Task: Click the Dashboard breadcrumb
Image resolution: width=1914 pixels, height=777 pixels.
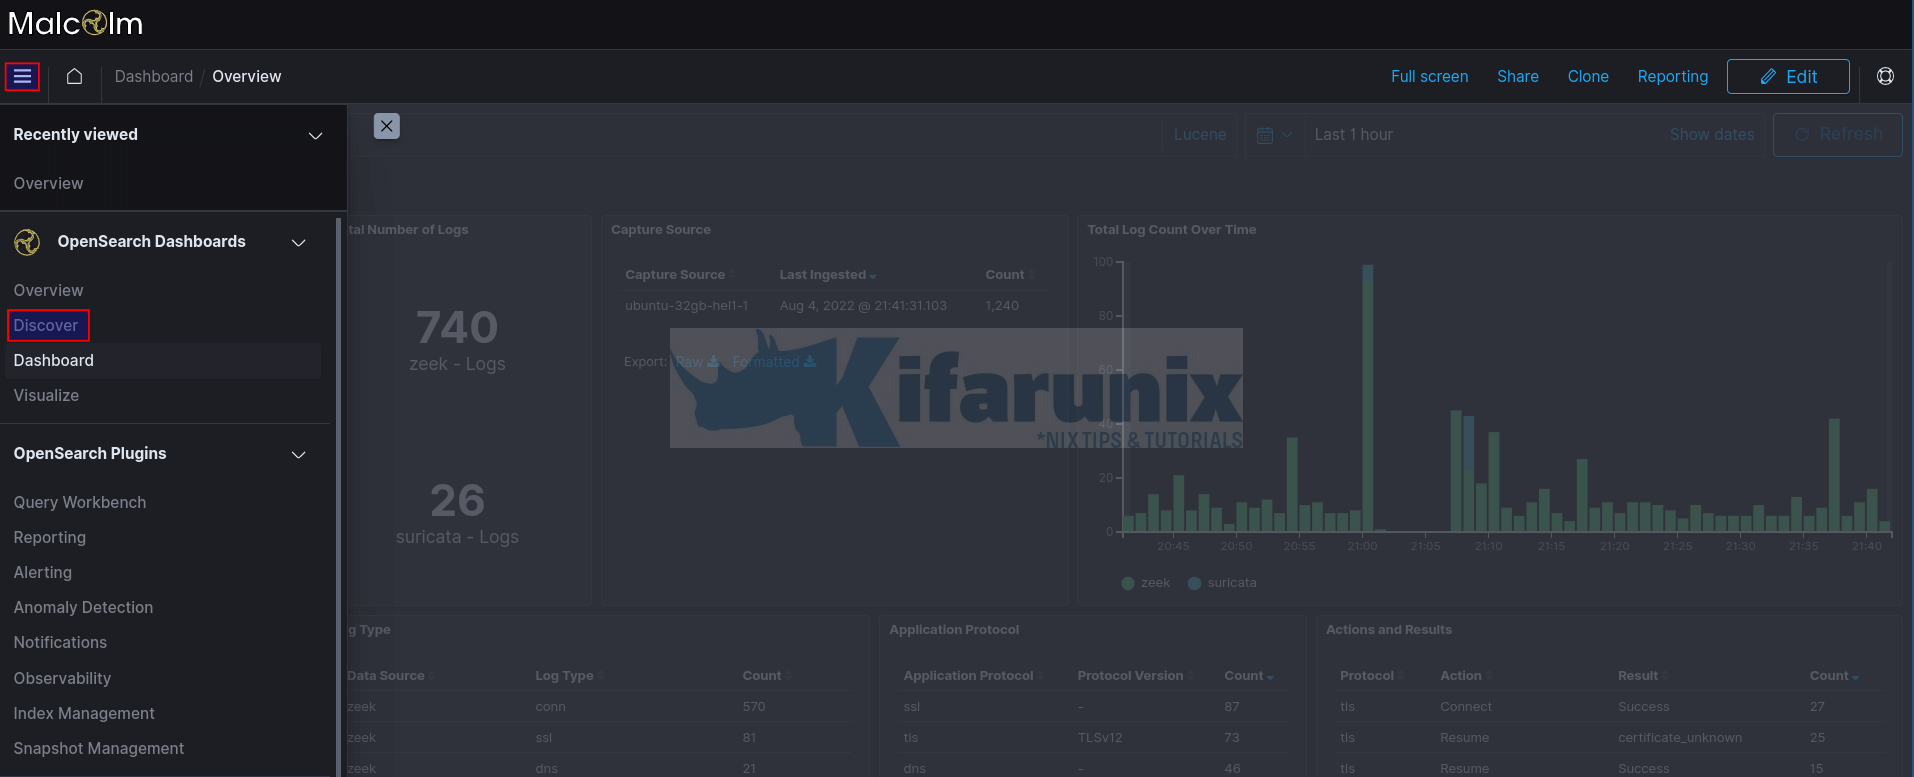Action: (154, 77)
